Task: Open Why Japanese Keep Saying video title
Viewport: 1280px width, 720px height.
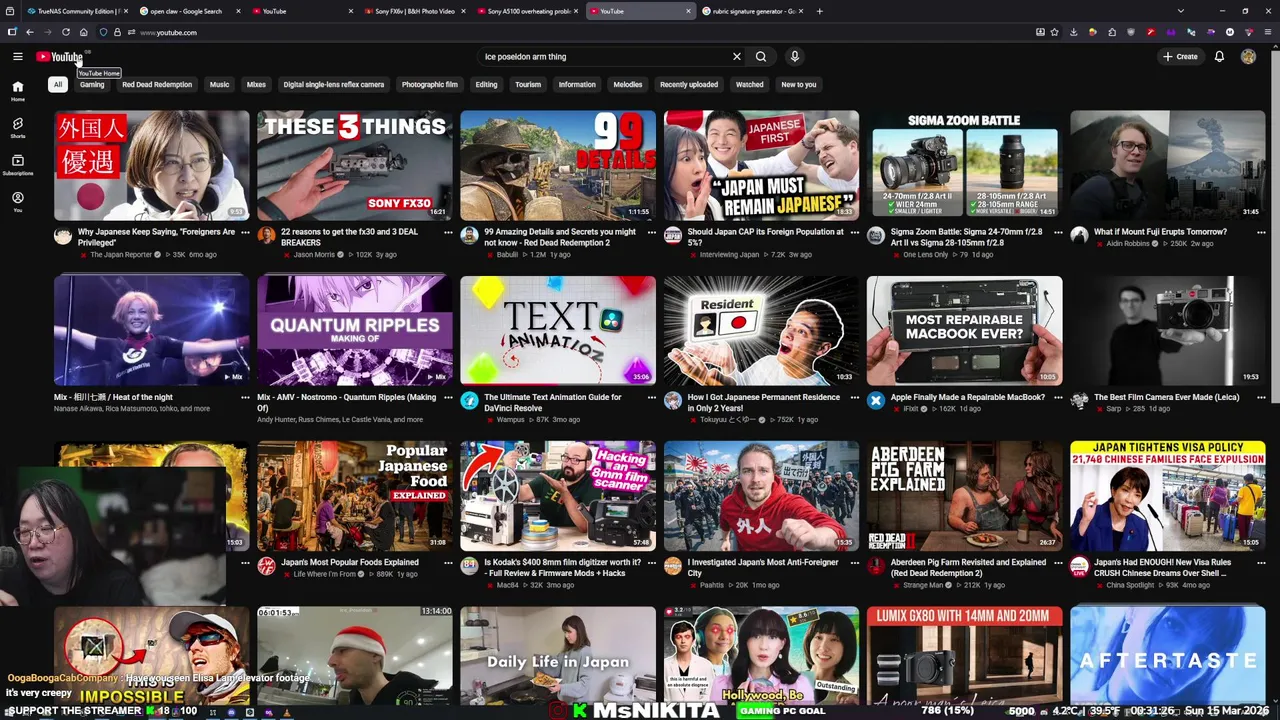Action: pos(156,237)
